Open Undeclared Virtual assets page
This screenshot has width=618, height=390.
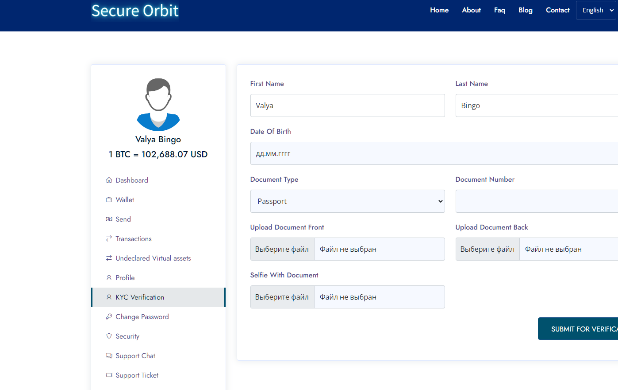click(158, 258)
